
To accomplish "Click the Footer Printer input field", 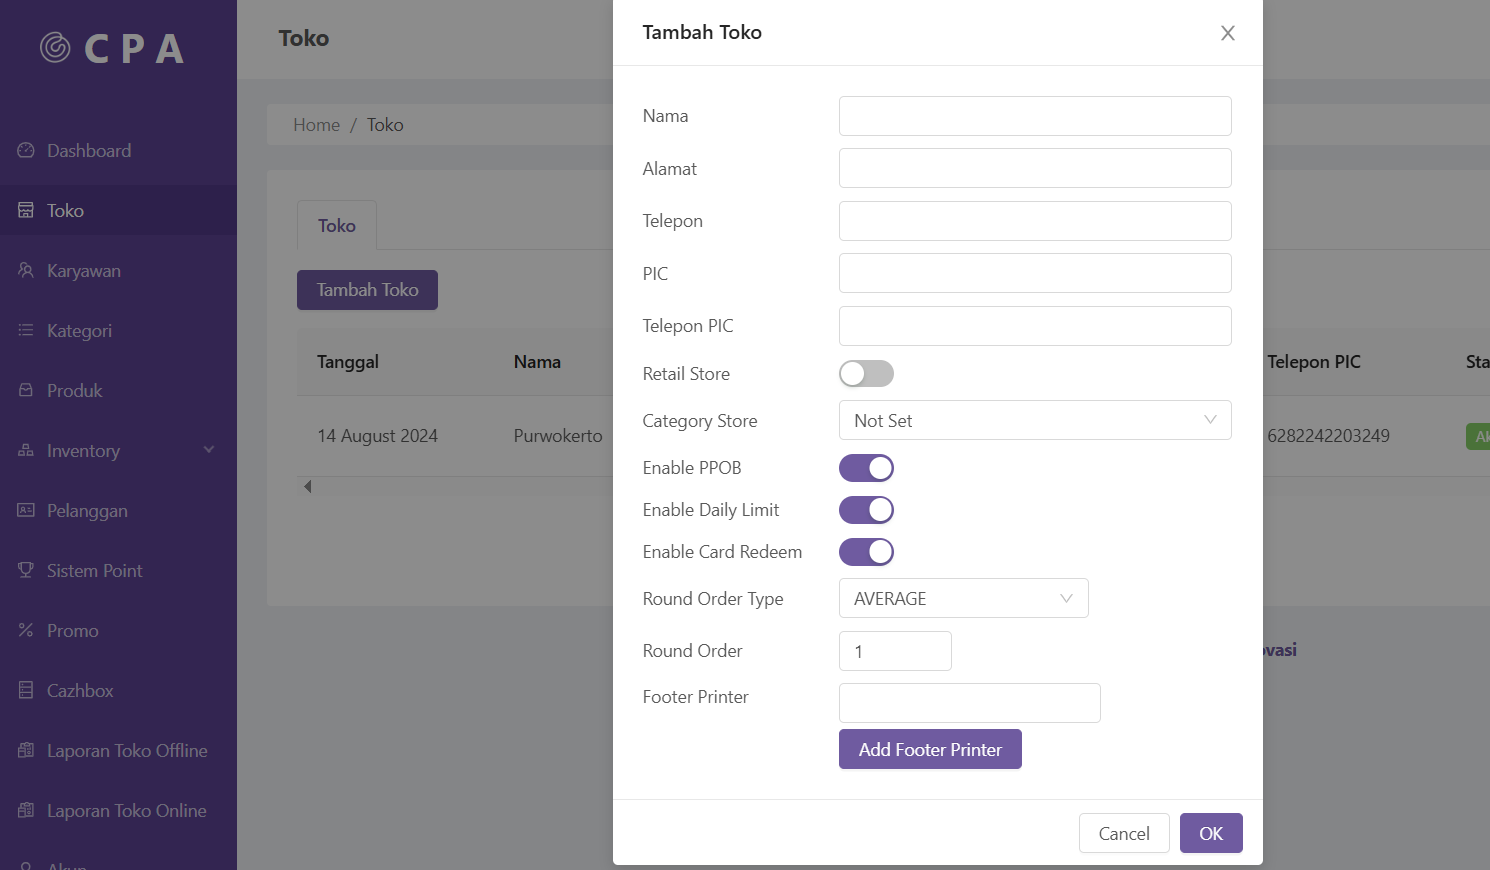I will (x=970, y=703).
